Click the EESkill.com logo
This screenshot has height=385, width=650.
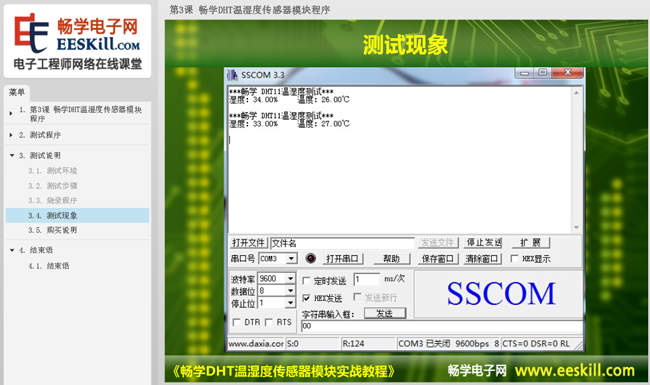(78, 41)
